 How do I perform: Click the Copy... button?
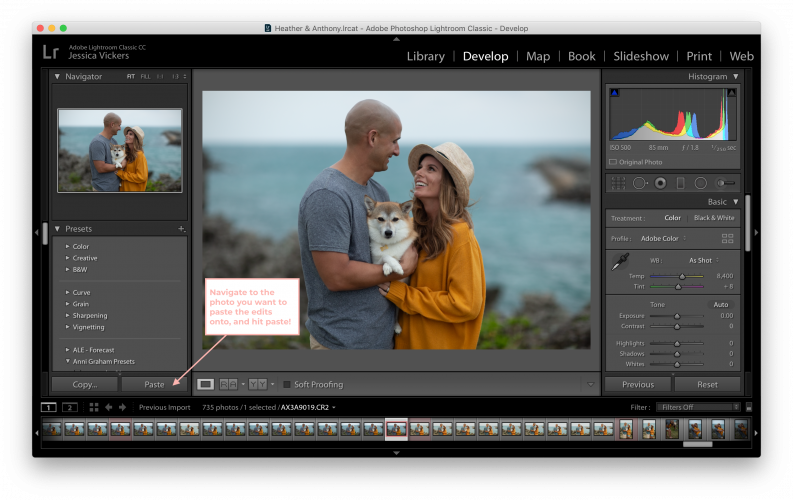85,385
